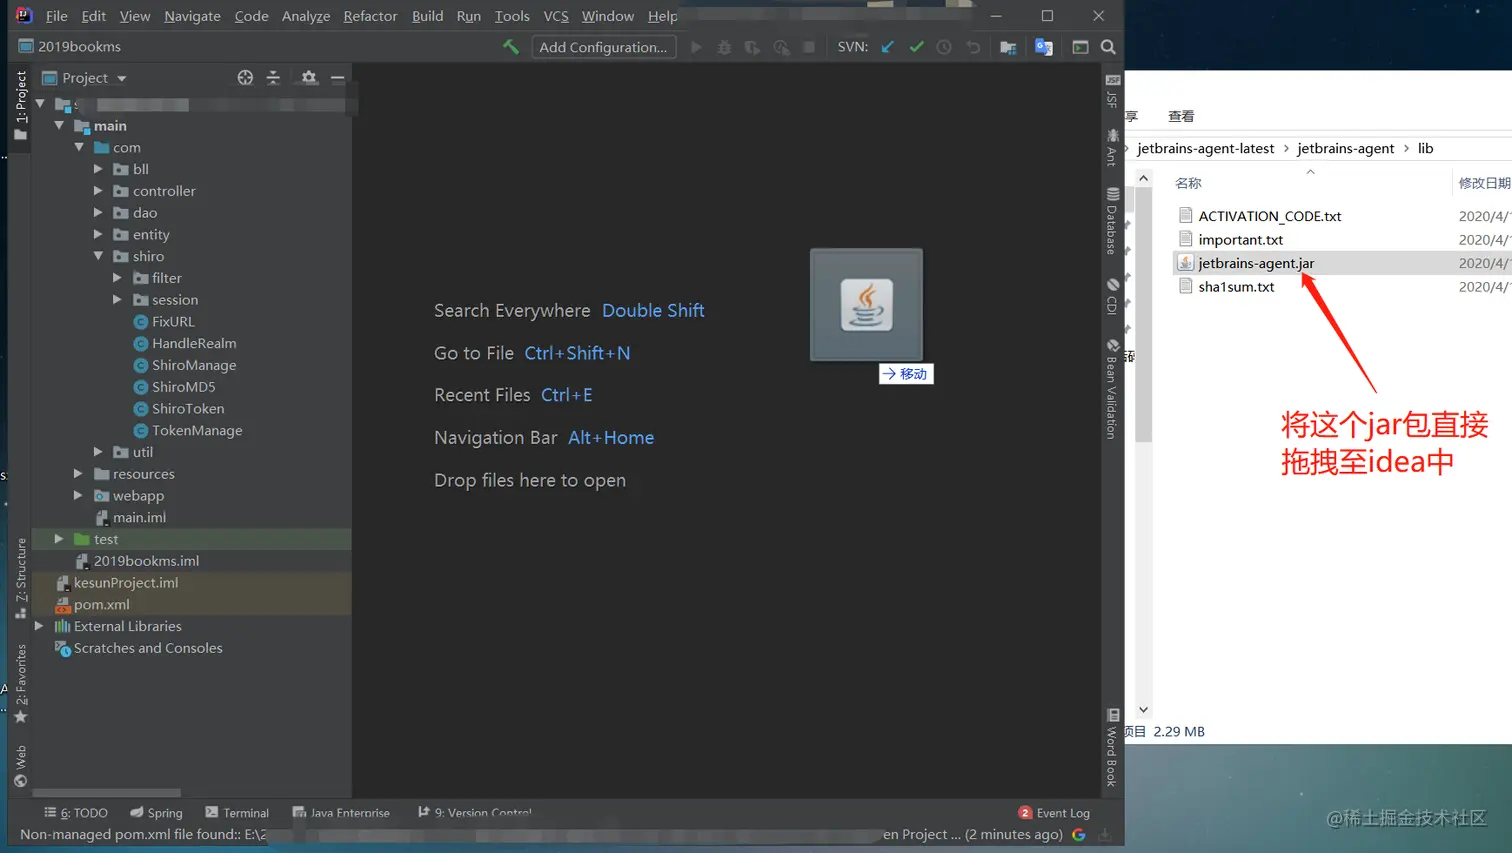Select sha1sum.txt in Explorer window
This screenshot has width=1512, height=853.
[x=1236, y=287]
